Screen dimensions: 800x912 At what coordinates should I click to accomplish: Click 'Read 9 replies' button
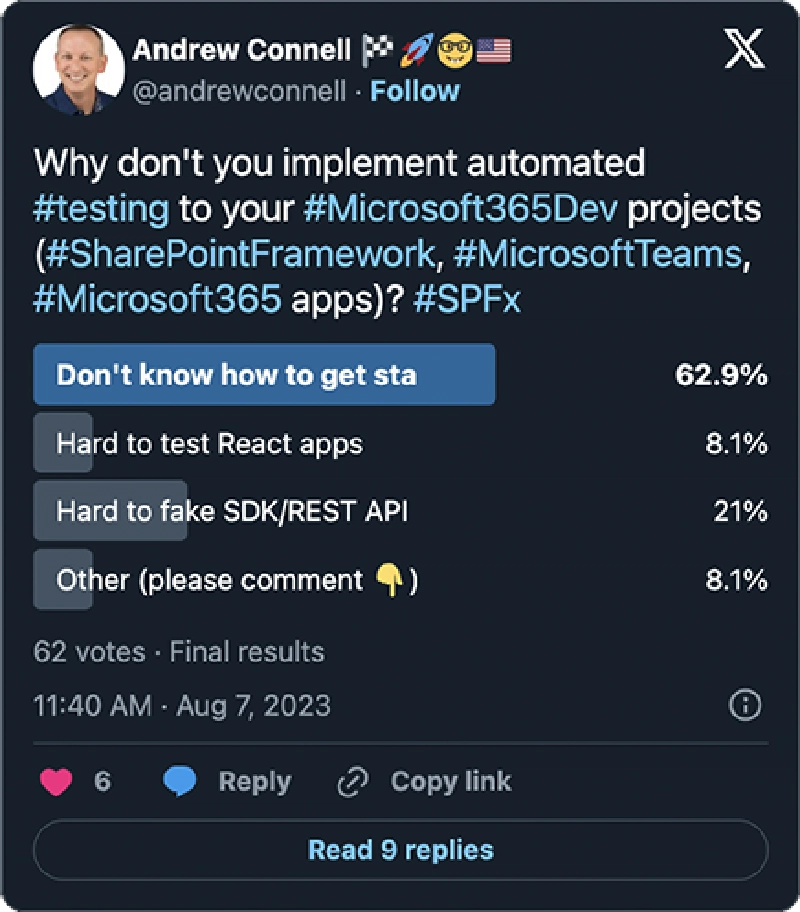click(400, 849)
